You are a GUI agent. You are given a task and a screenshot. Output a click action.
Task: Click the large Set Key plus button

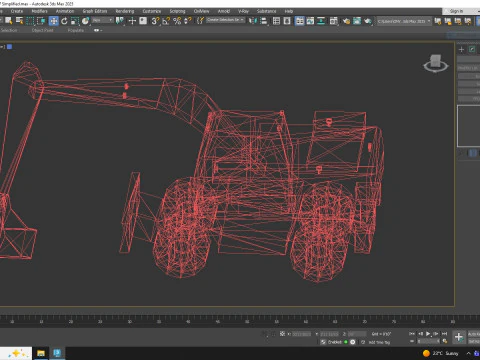click(x=459, y=337)
